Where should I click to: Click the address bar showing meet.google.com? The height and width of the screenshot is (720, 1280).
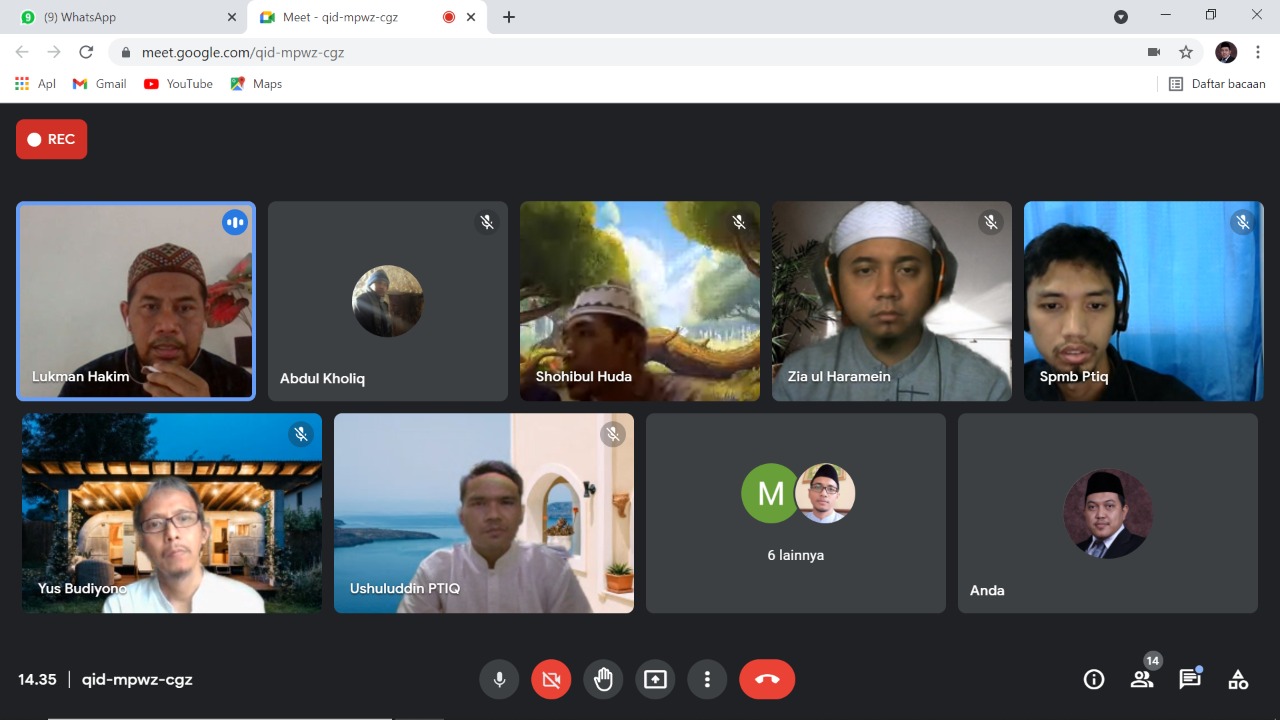pos(655,52)
